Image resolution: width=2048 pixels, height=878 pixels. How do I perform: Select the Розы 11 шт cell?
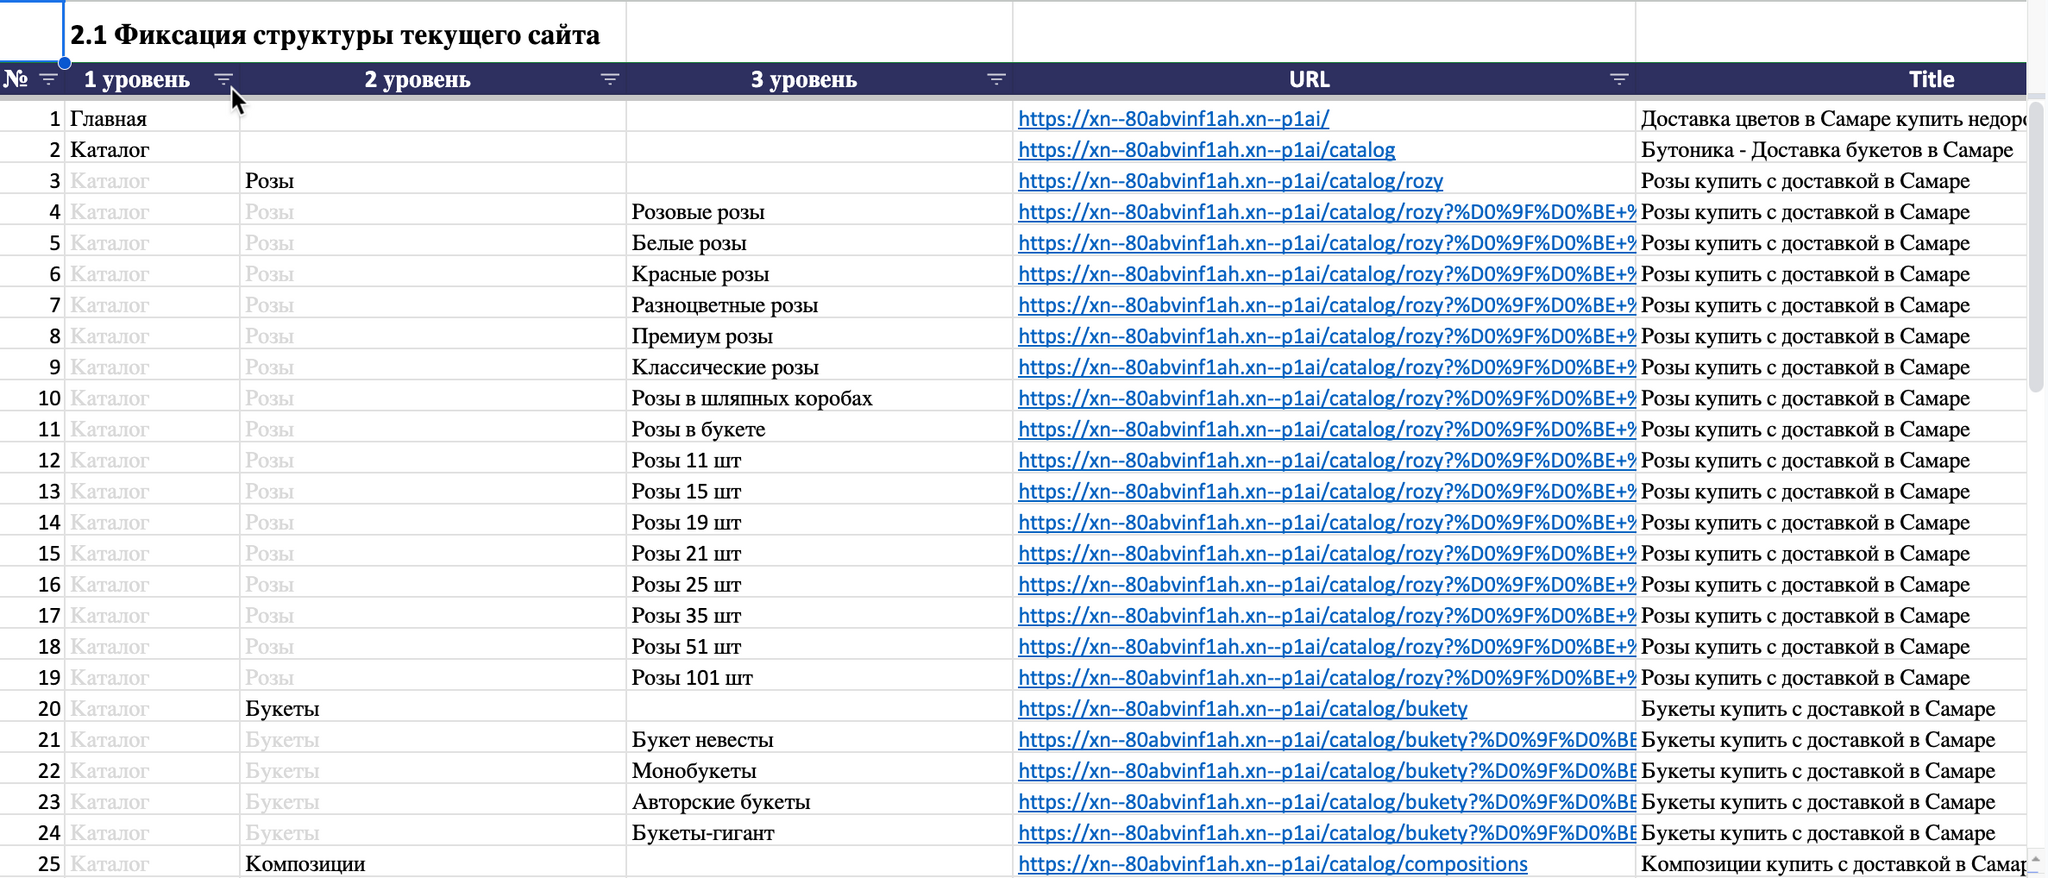(x=820, y=461)
